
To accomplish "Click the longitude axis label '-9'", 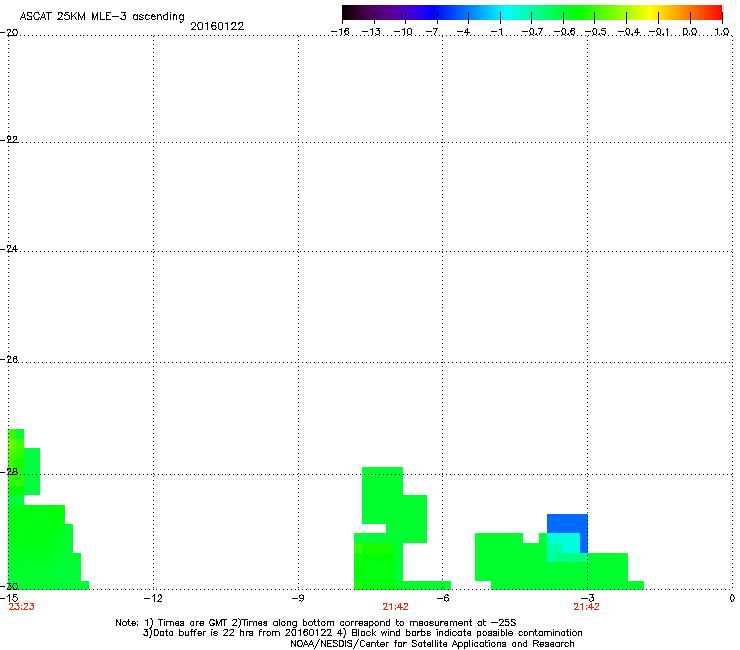I will click(297, 598).
